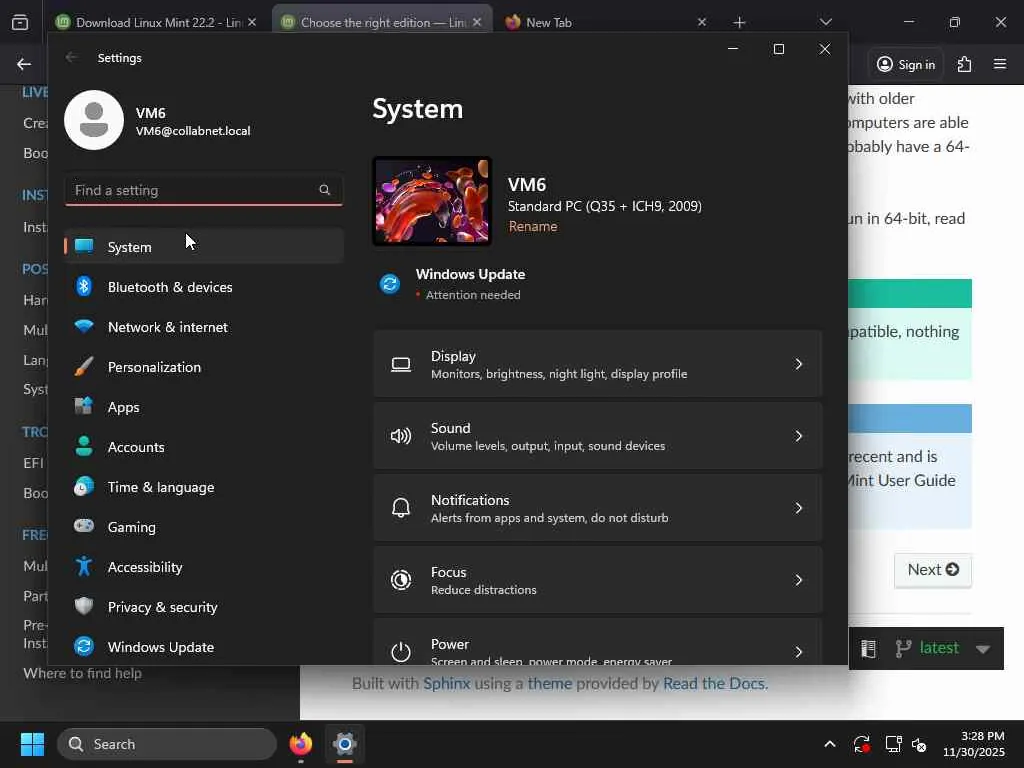Click the muted volume tray icon

(x=919, y=744)
